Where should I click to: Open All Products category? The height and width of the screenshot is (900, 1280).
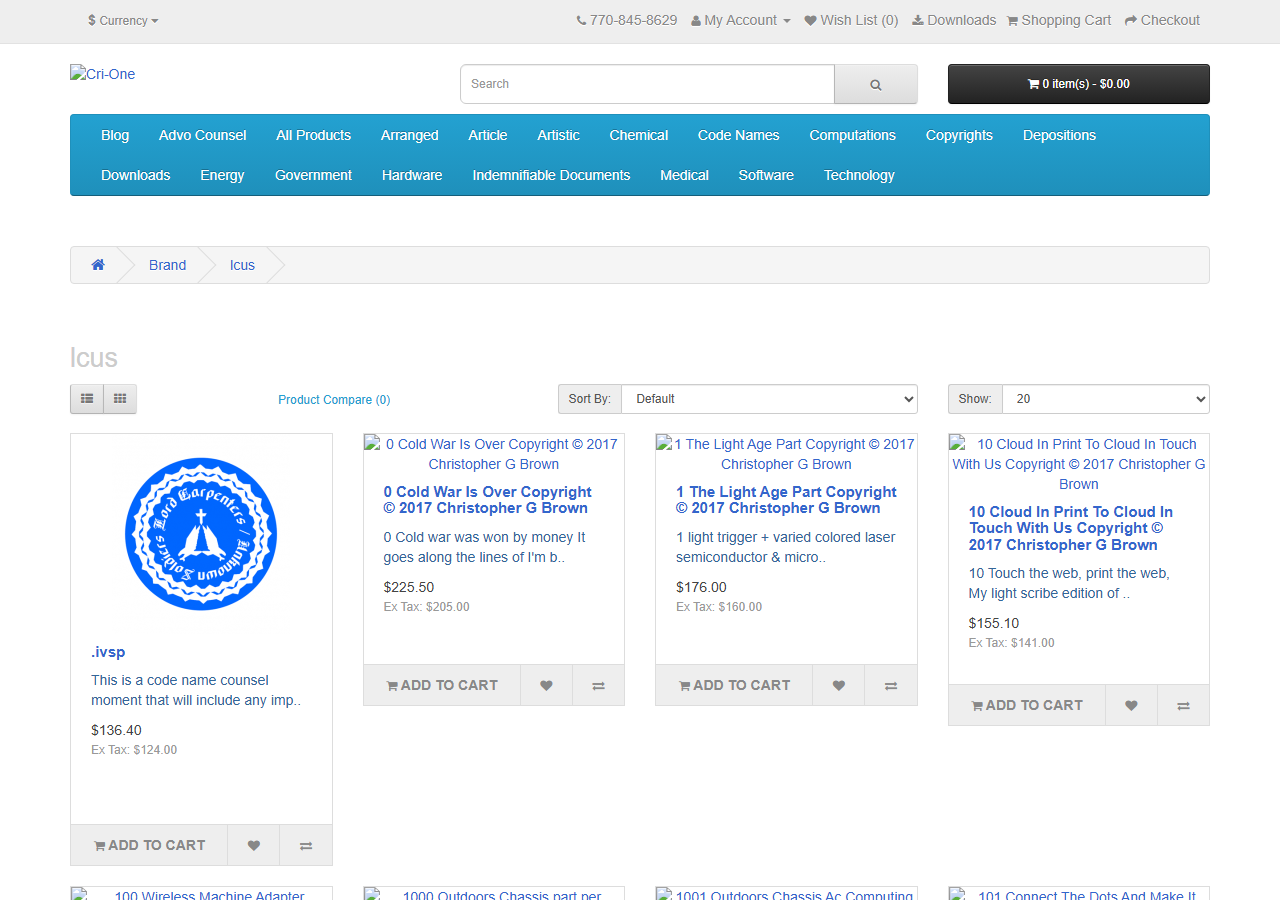[x=314, y=135]
